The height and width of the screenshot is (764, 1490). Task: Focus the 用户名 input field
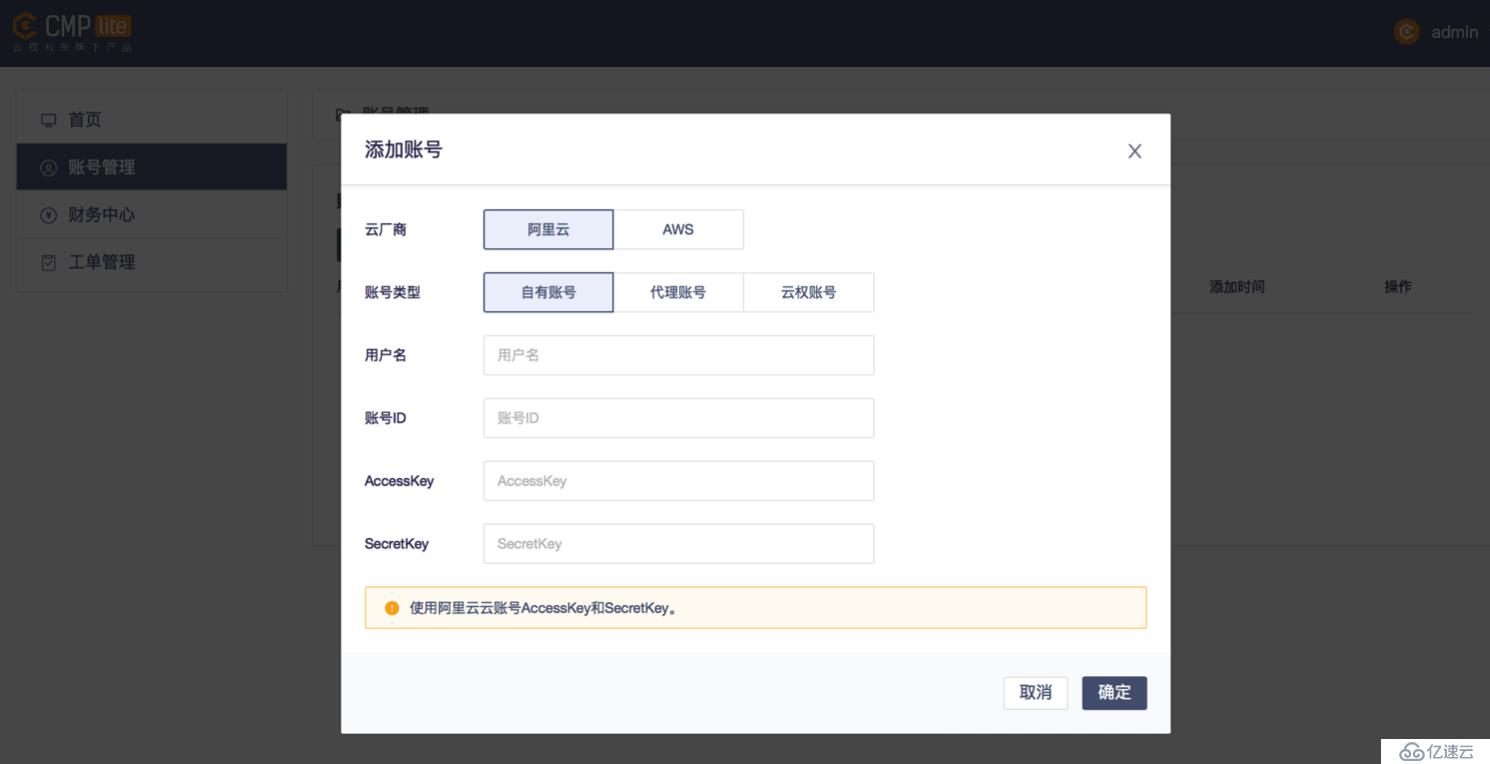tap(678, 355)
